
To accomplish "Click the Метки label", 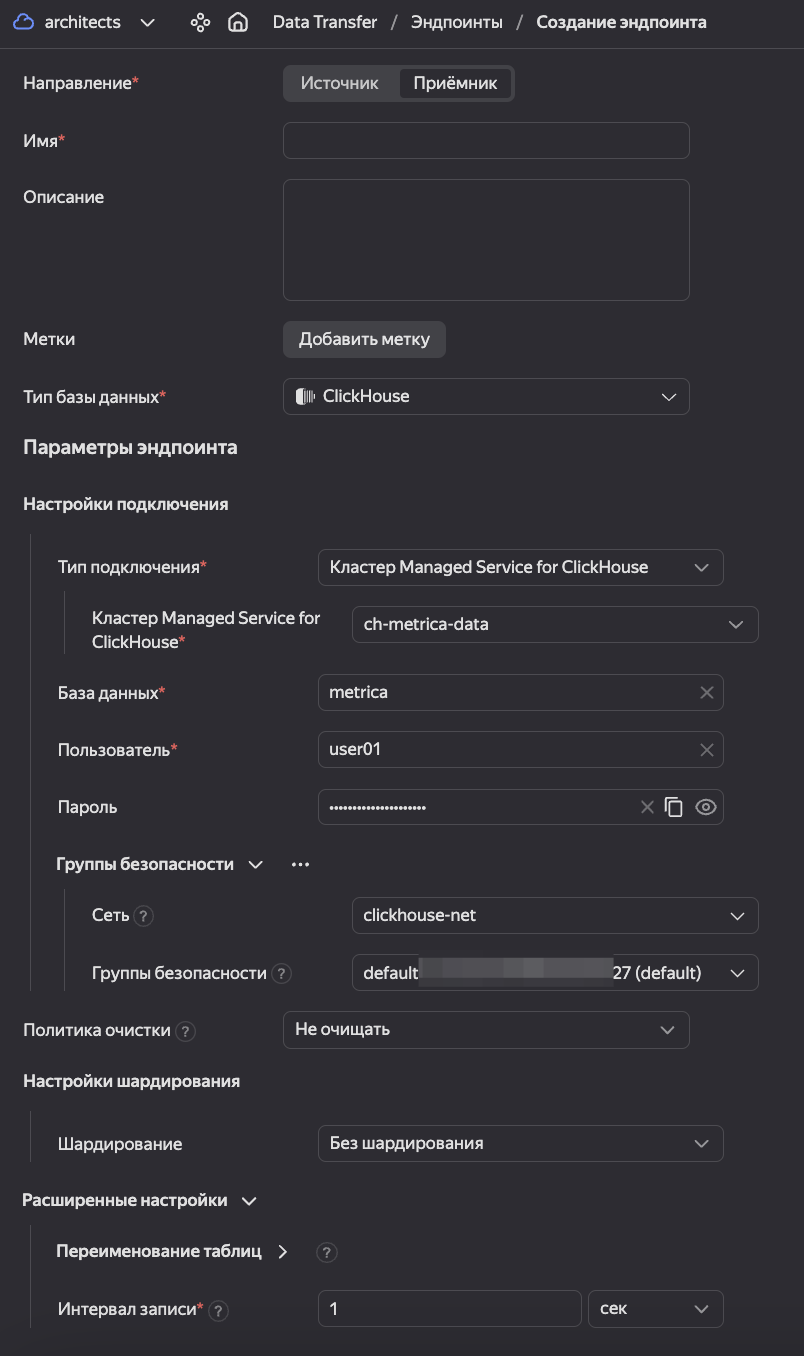I will pyautogui.click(x=49, y=339).
